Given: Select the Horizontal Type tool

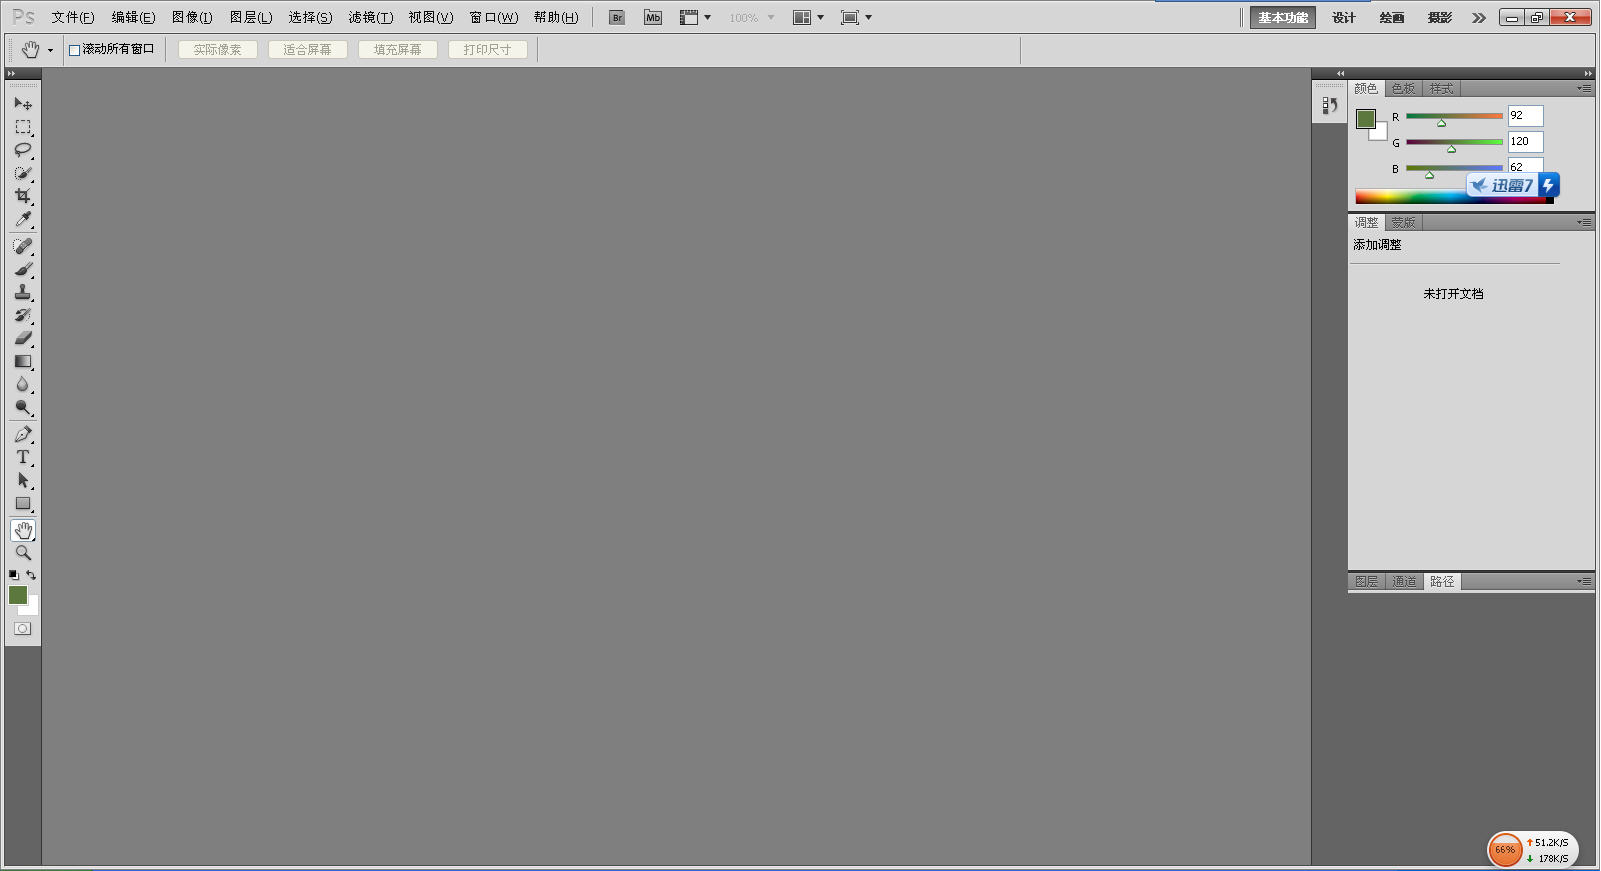Looking at the screenshot, I should coord(22,457).
